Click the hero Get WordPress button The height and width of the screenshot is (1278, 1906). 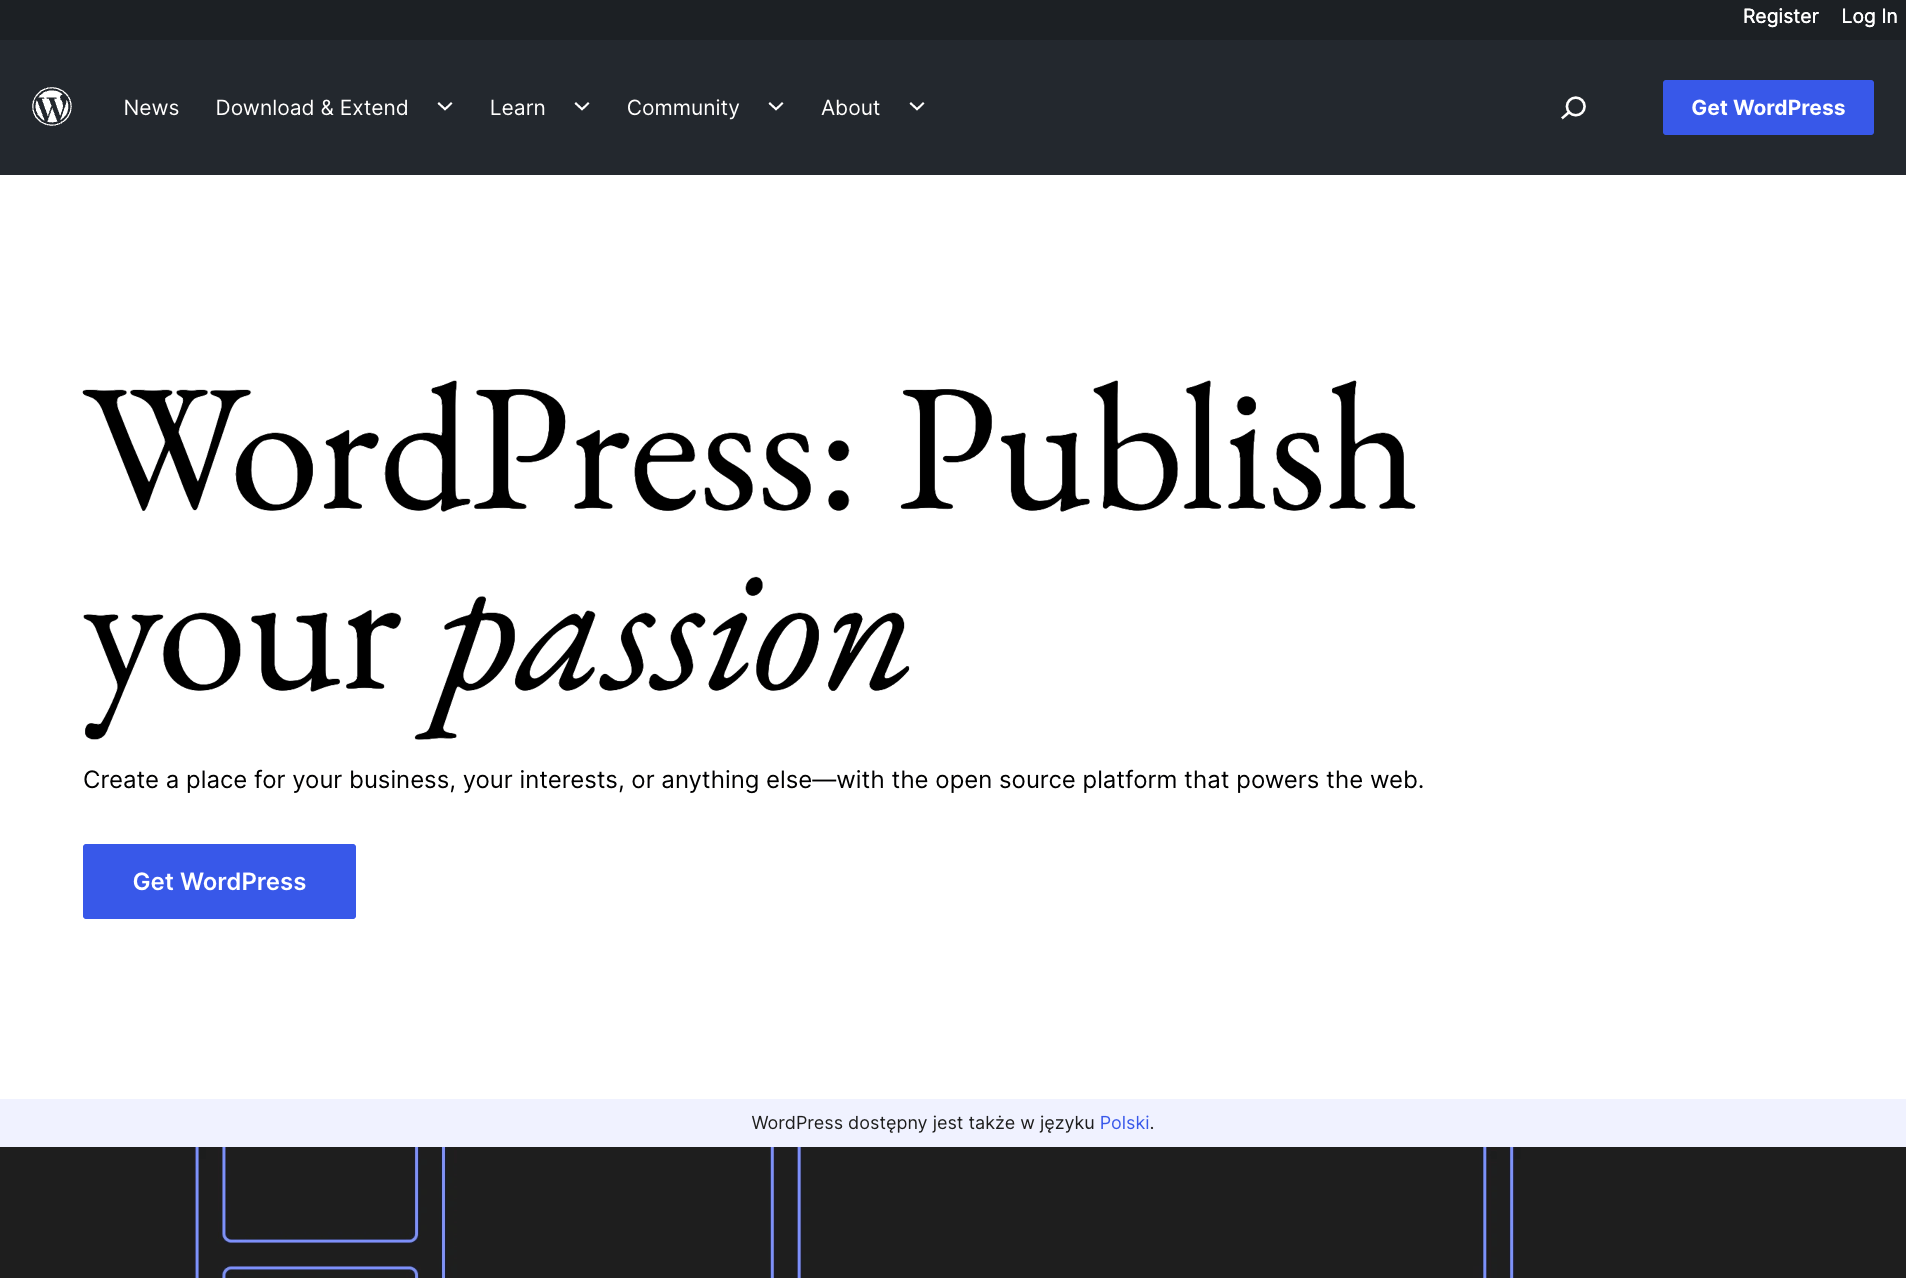coord(219,881)
